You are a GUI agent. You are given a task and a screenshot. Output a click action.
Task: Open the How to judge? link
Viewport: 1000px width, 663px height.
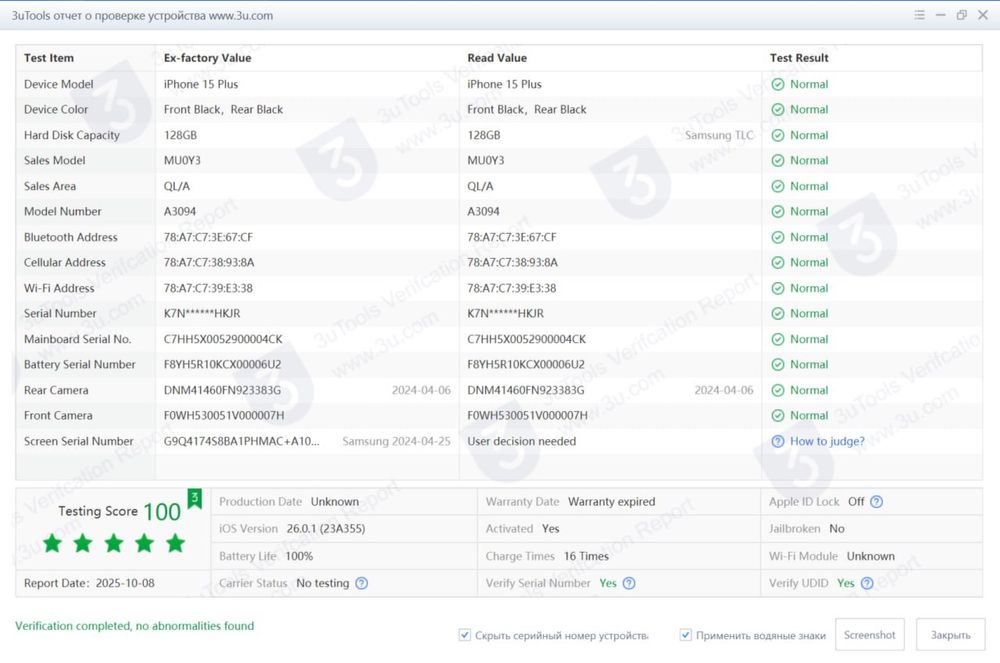827,441
